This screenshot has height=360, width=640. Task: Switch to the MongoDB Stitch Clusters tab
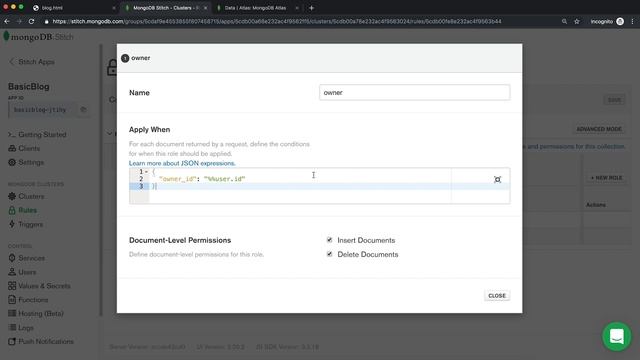click(x=165, y=8)
